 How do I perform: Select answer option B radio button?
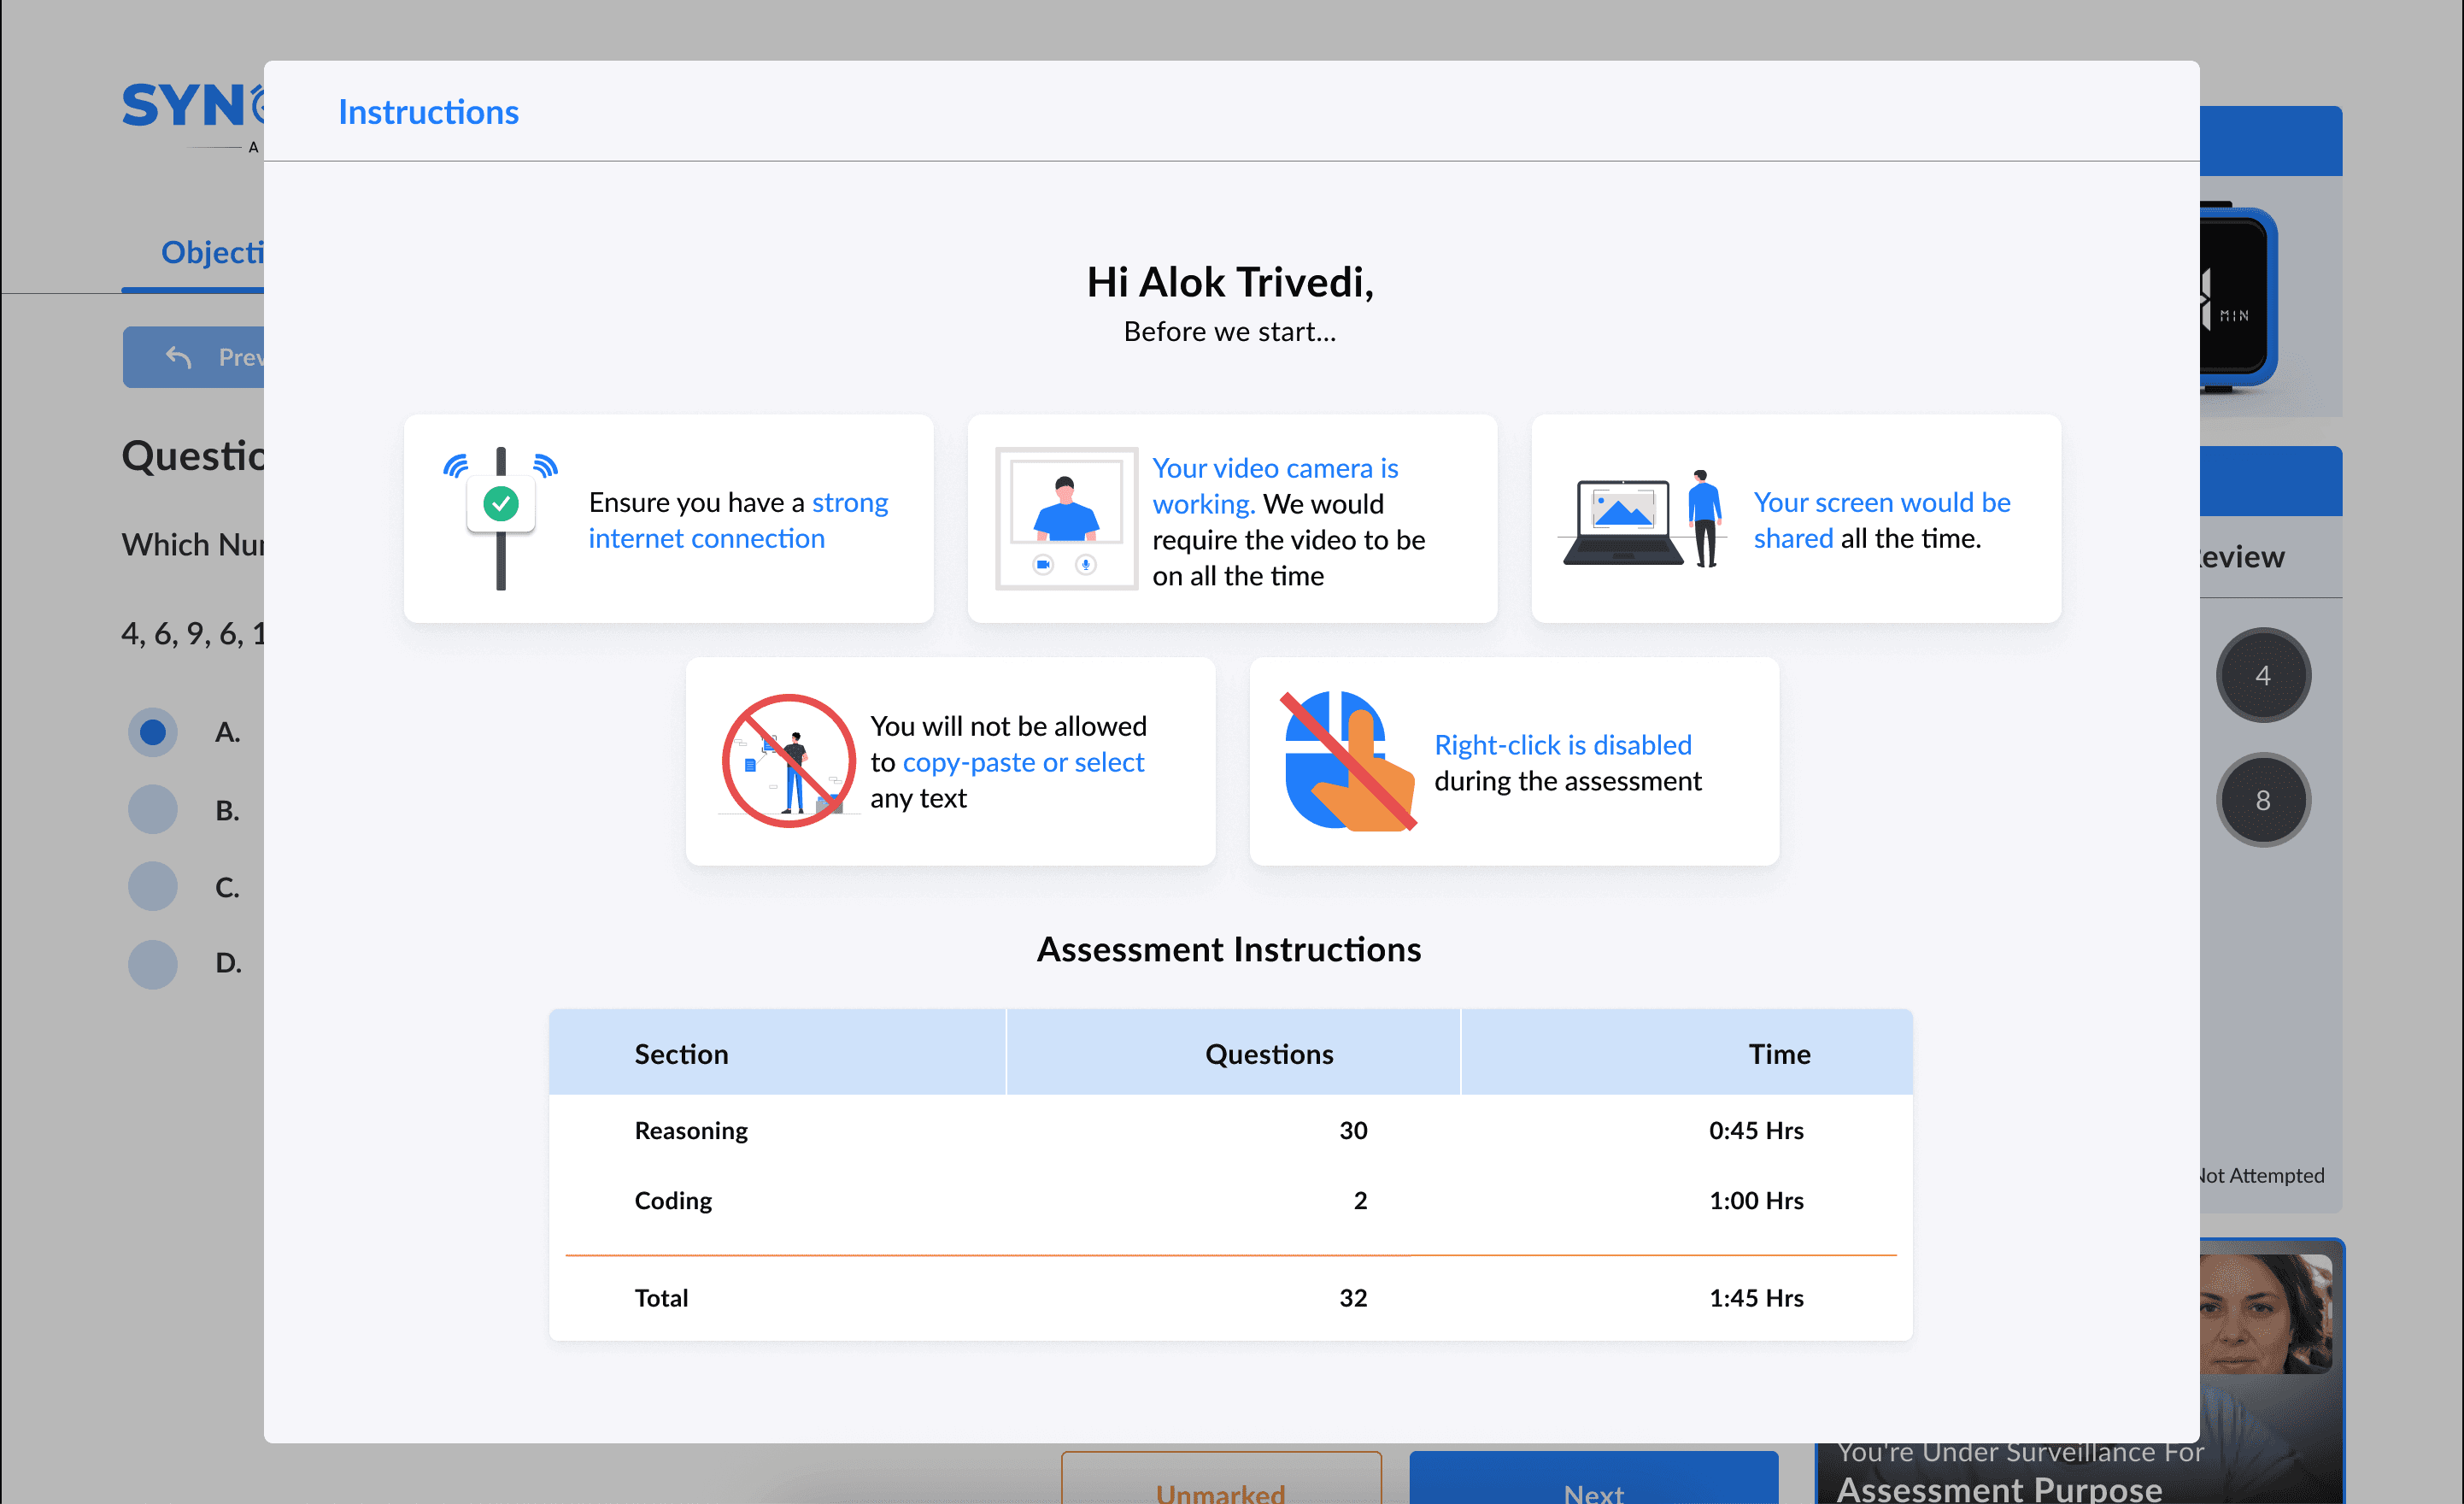point(153,809)
